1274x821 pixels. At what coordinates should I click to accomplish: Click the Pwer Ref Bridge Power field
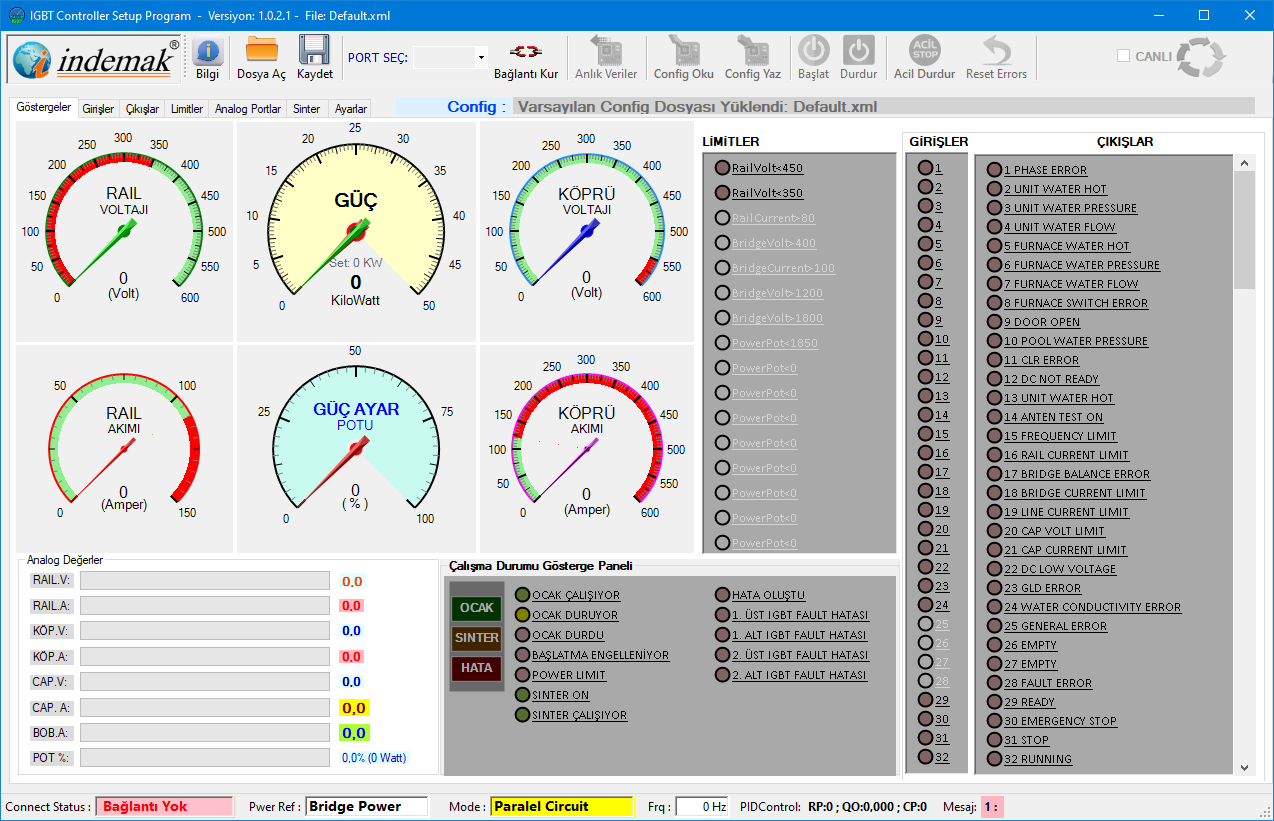pos(367,806)
